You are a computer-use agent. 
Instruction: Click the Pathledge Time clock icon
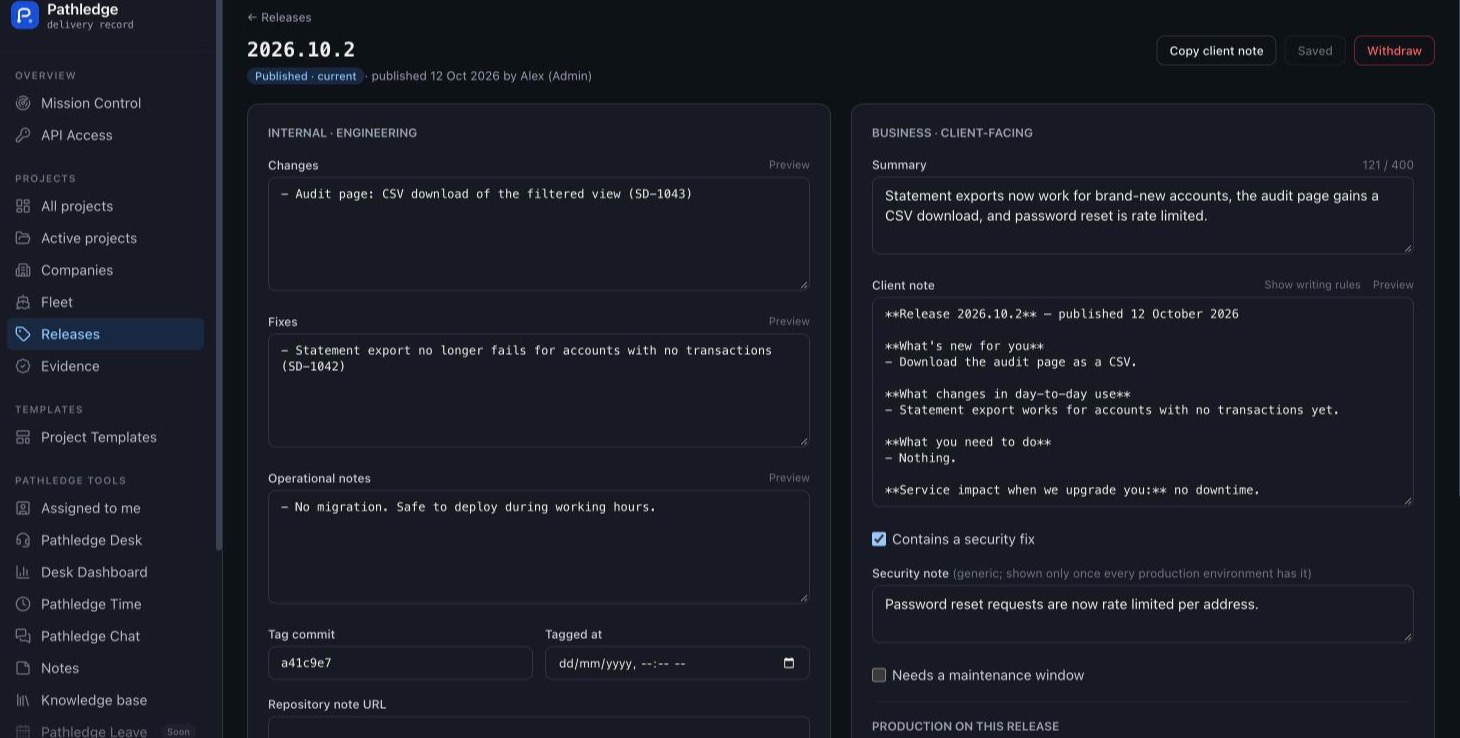[x=23, y=604]
